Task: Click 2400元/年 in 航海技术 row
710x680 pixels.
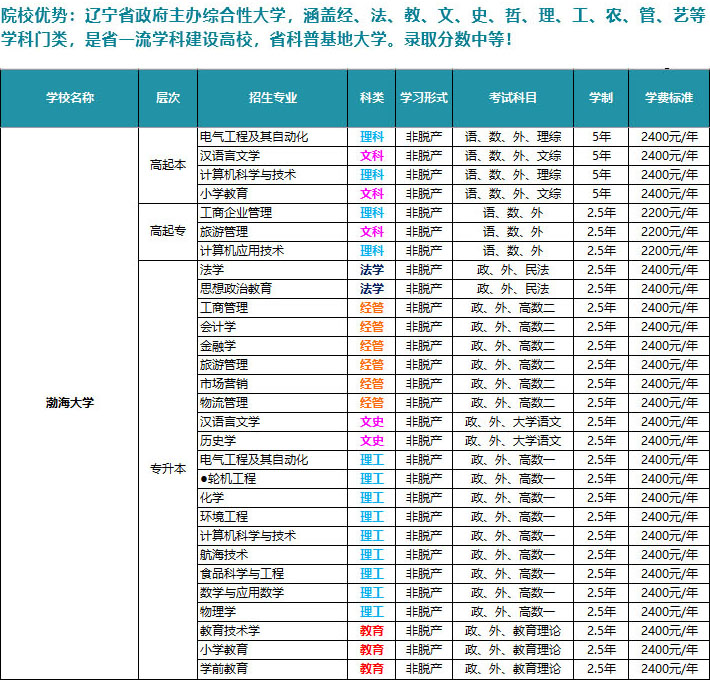Action: (x=669, y=555)
